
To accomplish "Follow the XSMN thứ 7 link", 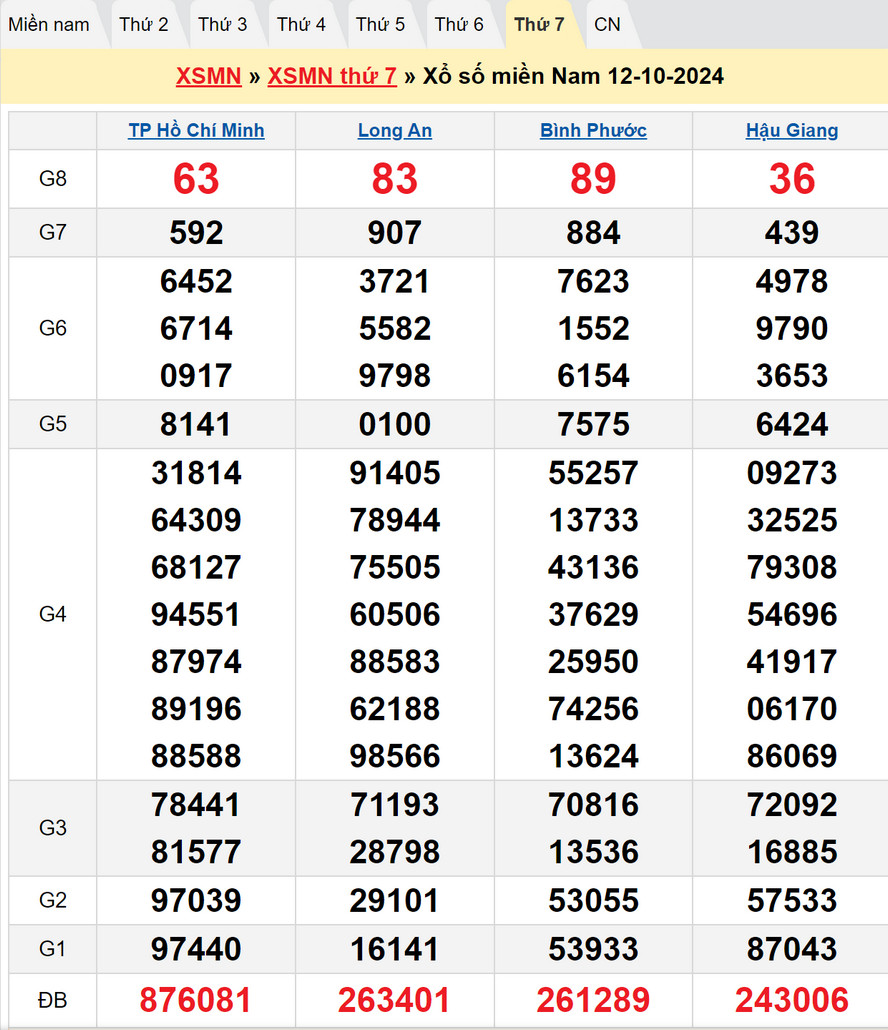I will pos(332,76).
